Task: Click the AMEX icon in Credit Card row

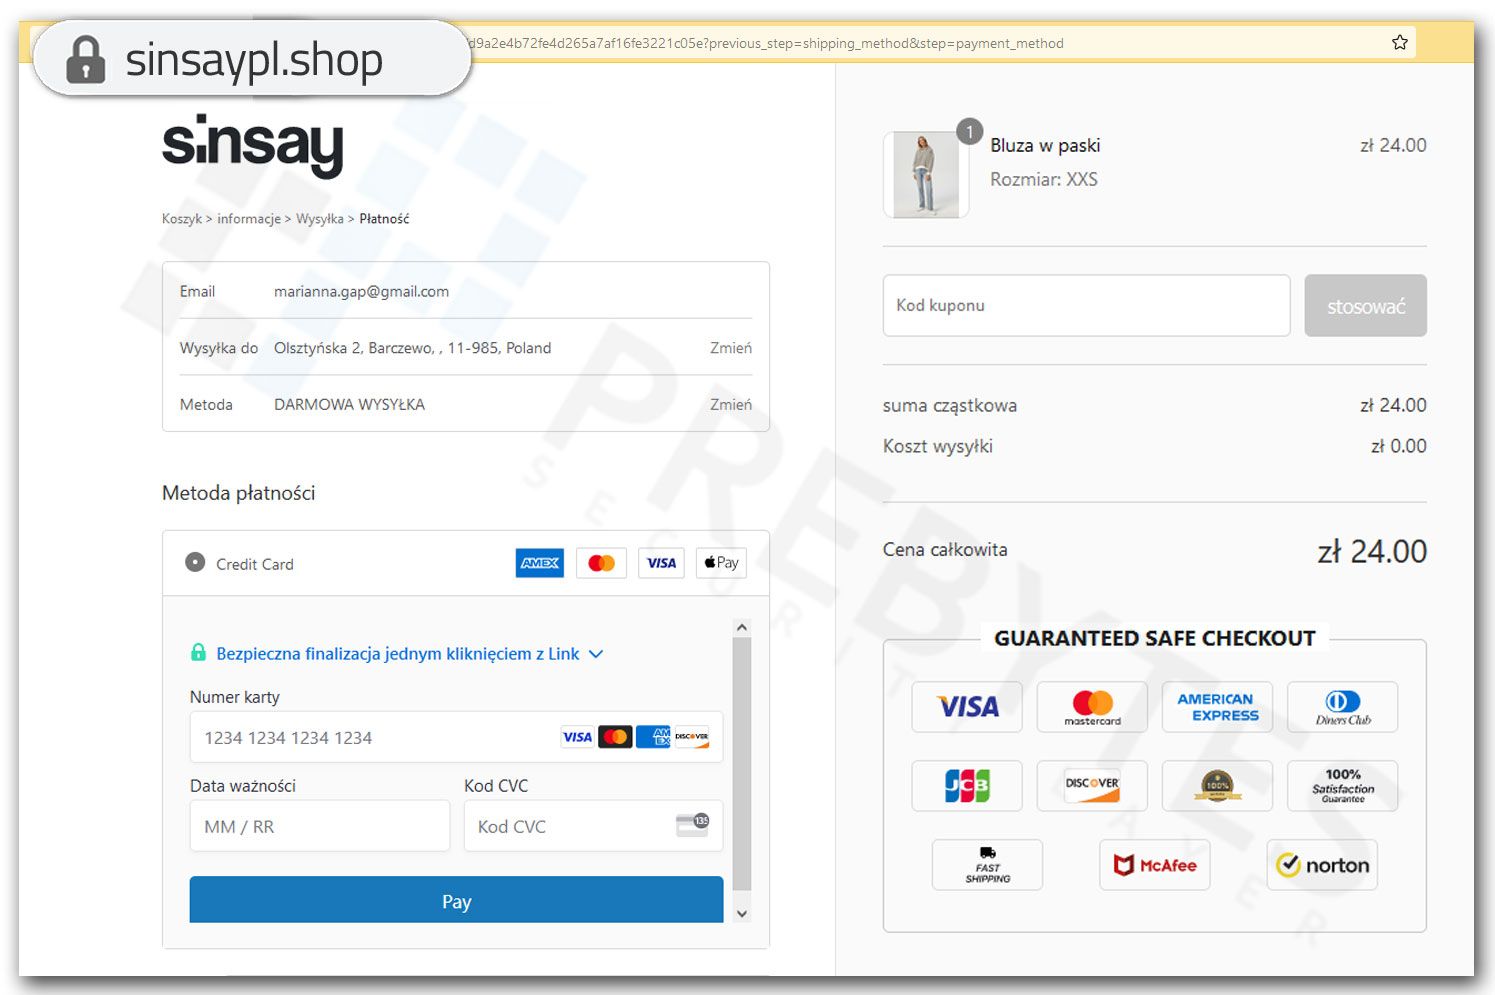Action: click(x=540, y=563)
